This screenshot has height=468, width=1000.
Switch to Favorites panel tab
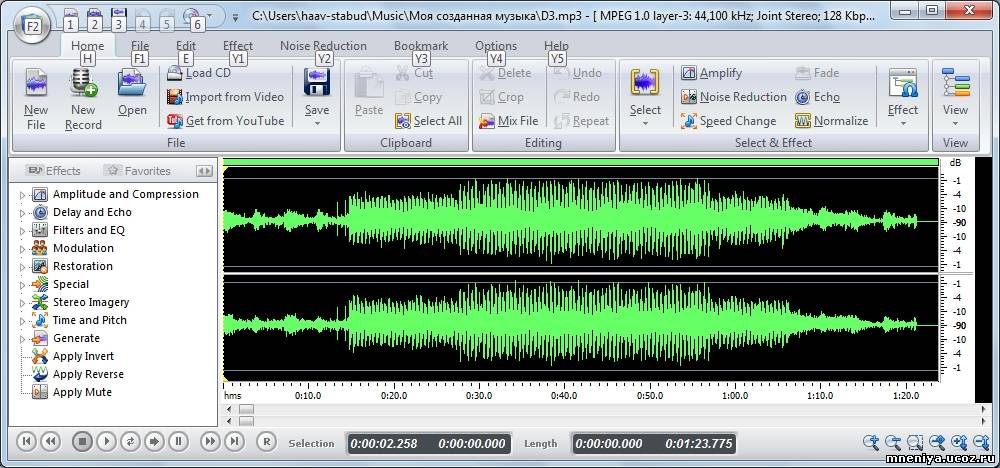tap(138, 171)
